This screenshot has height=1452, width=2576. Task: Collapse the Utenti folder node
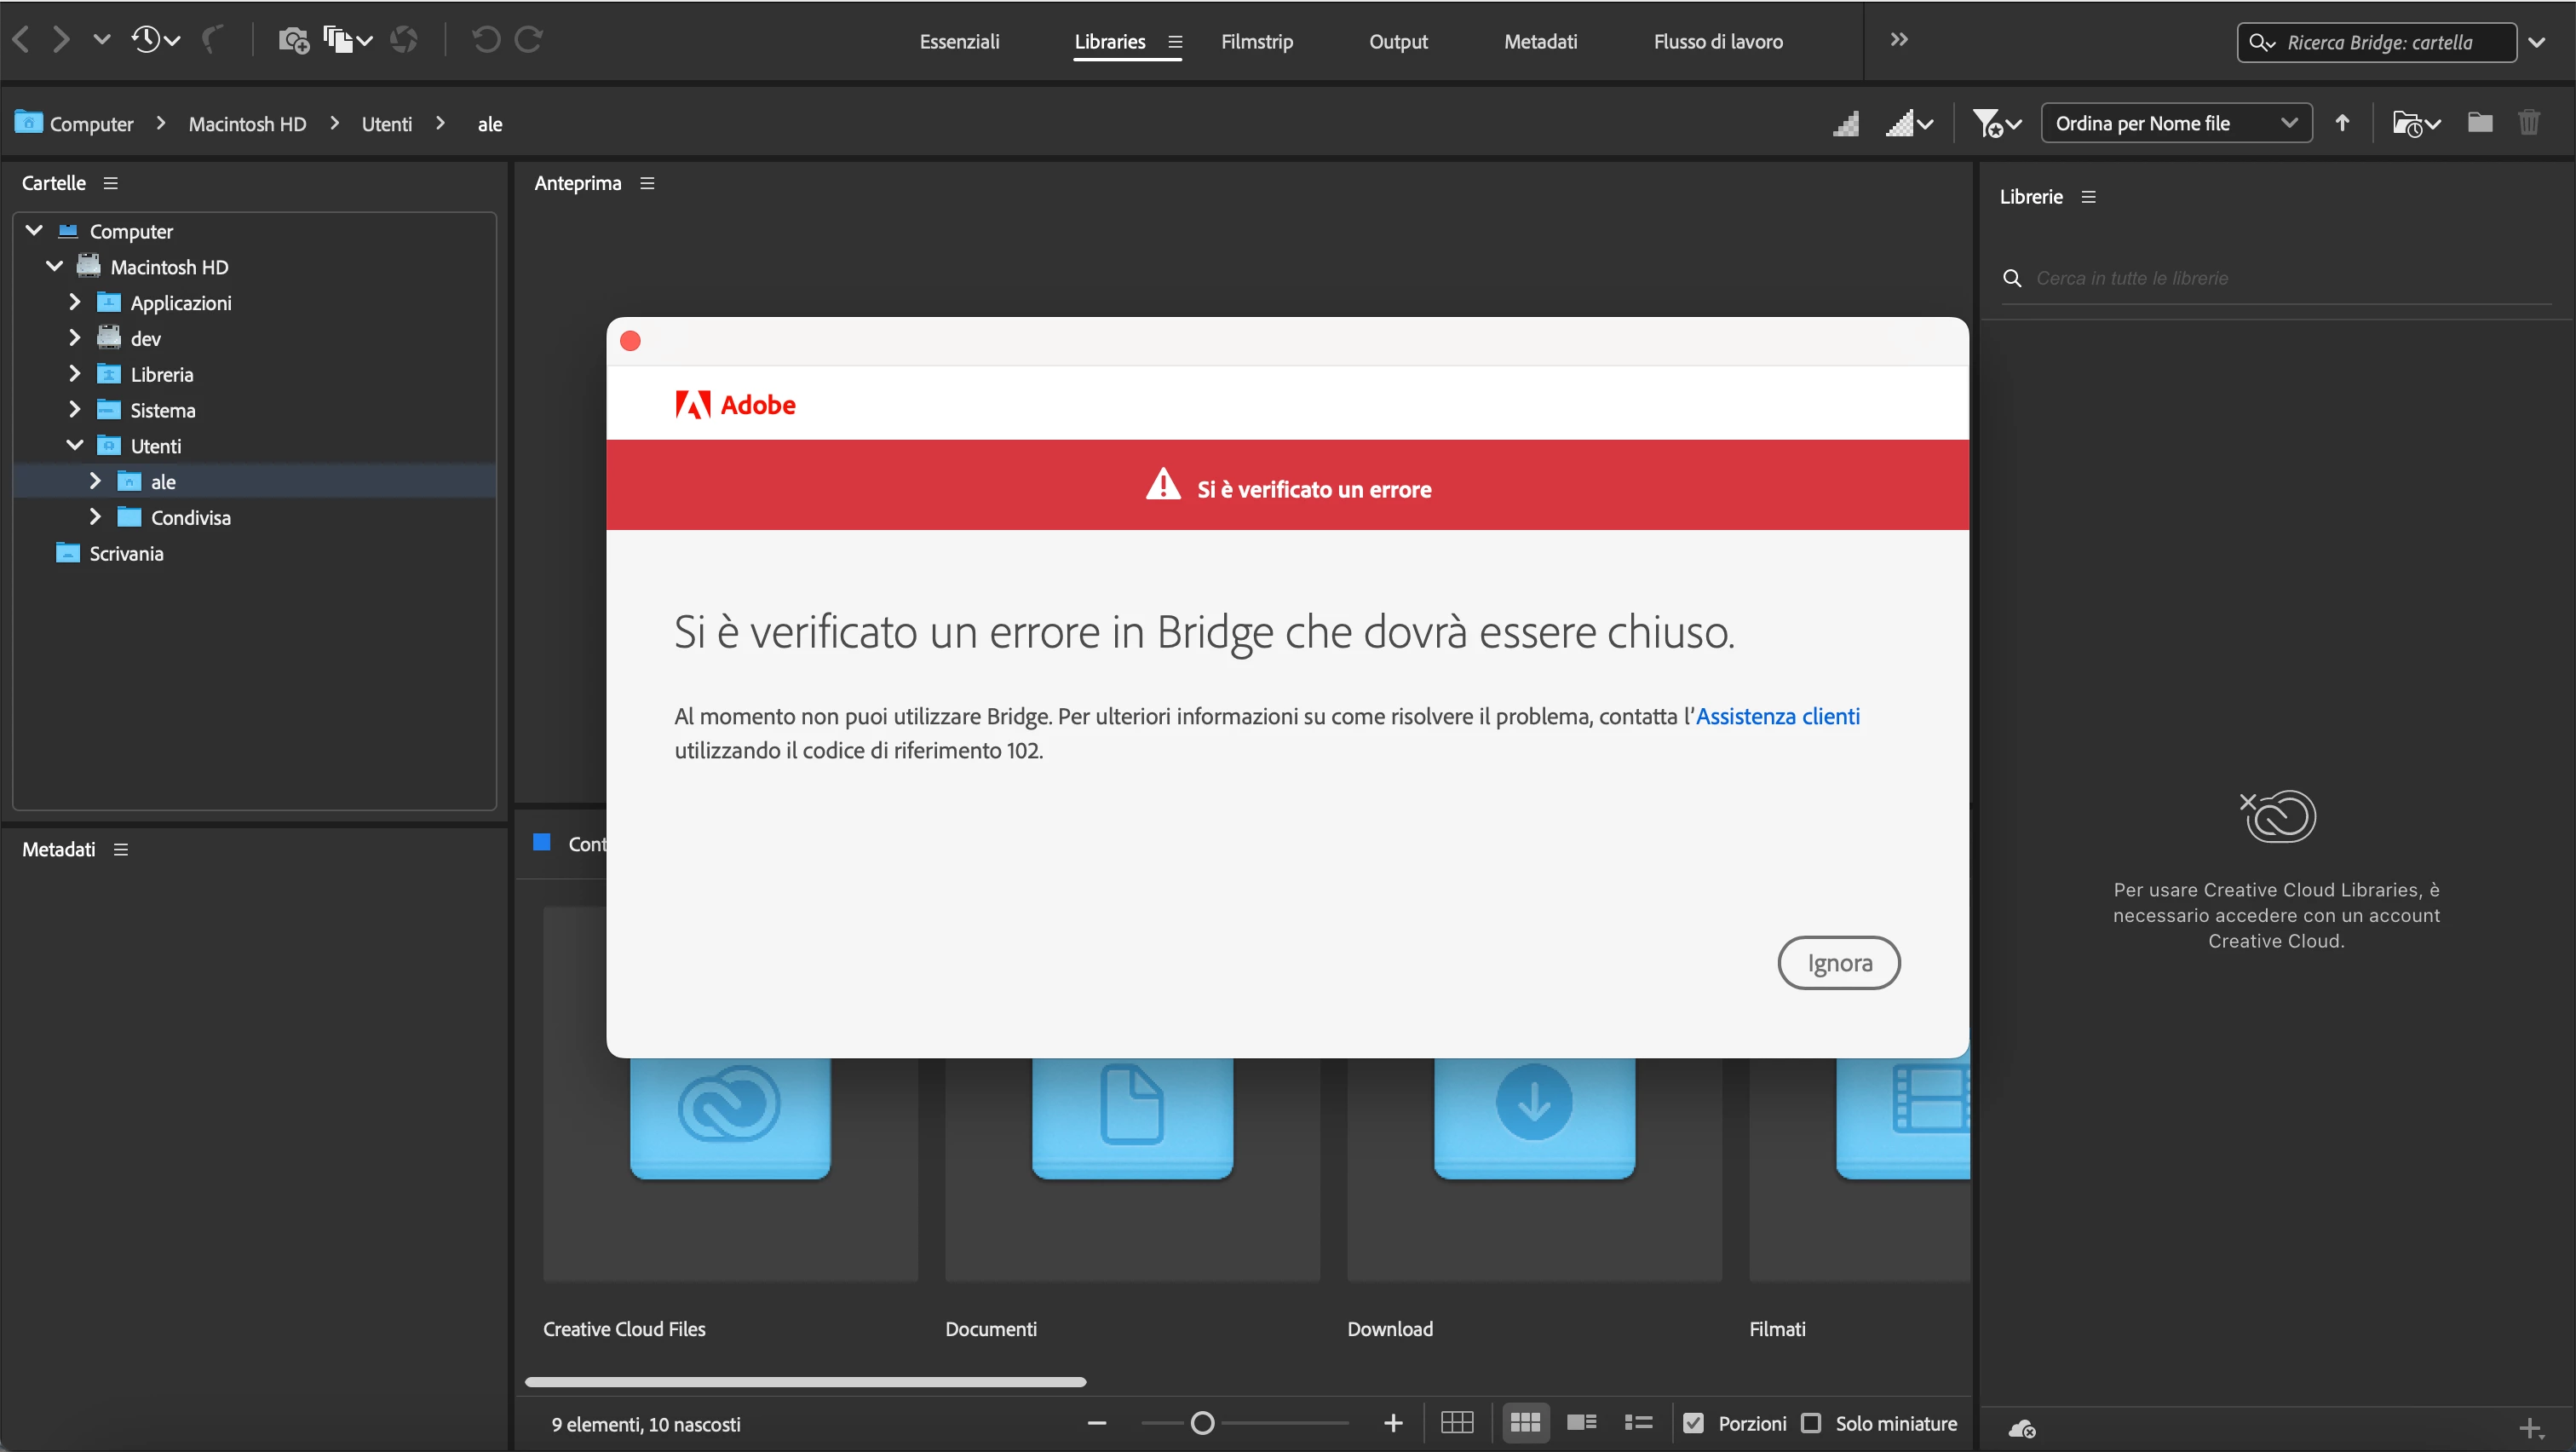coord(74,445)
